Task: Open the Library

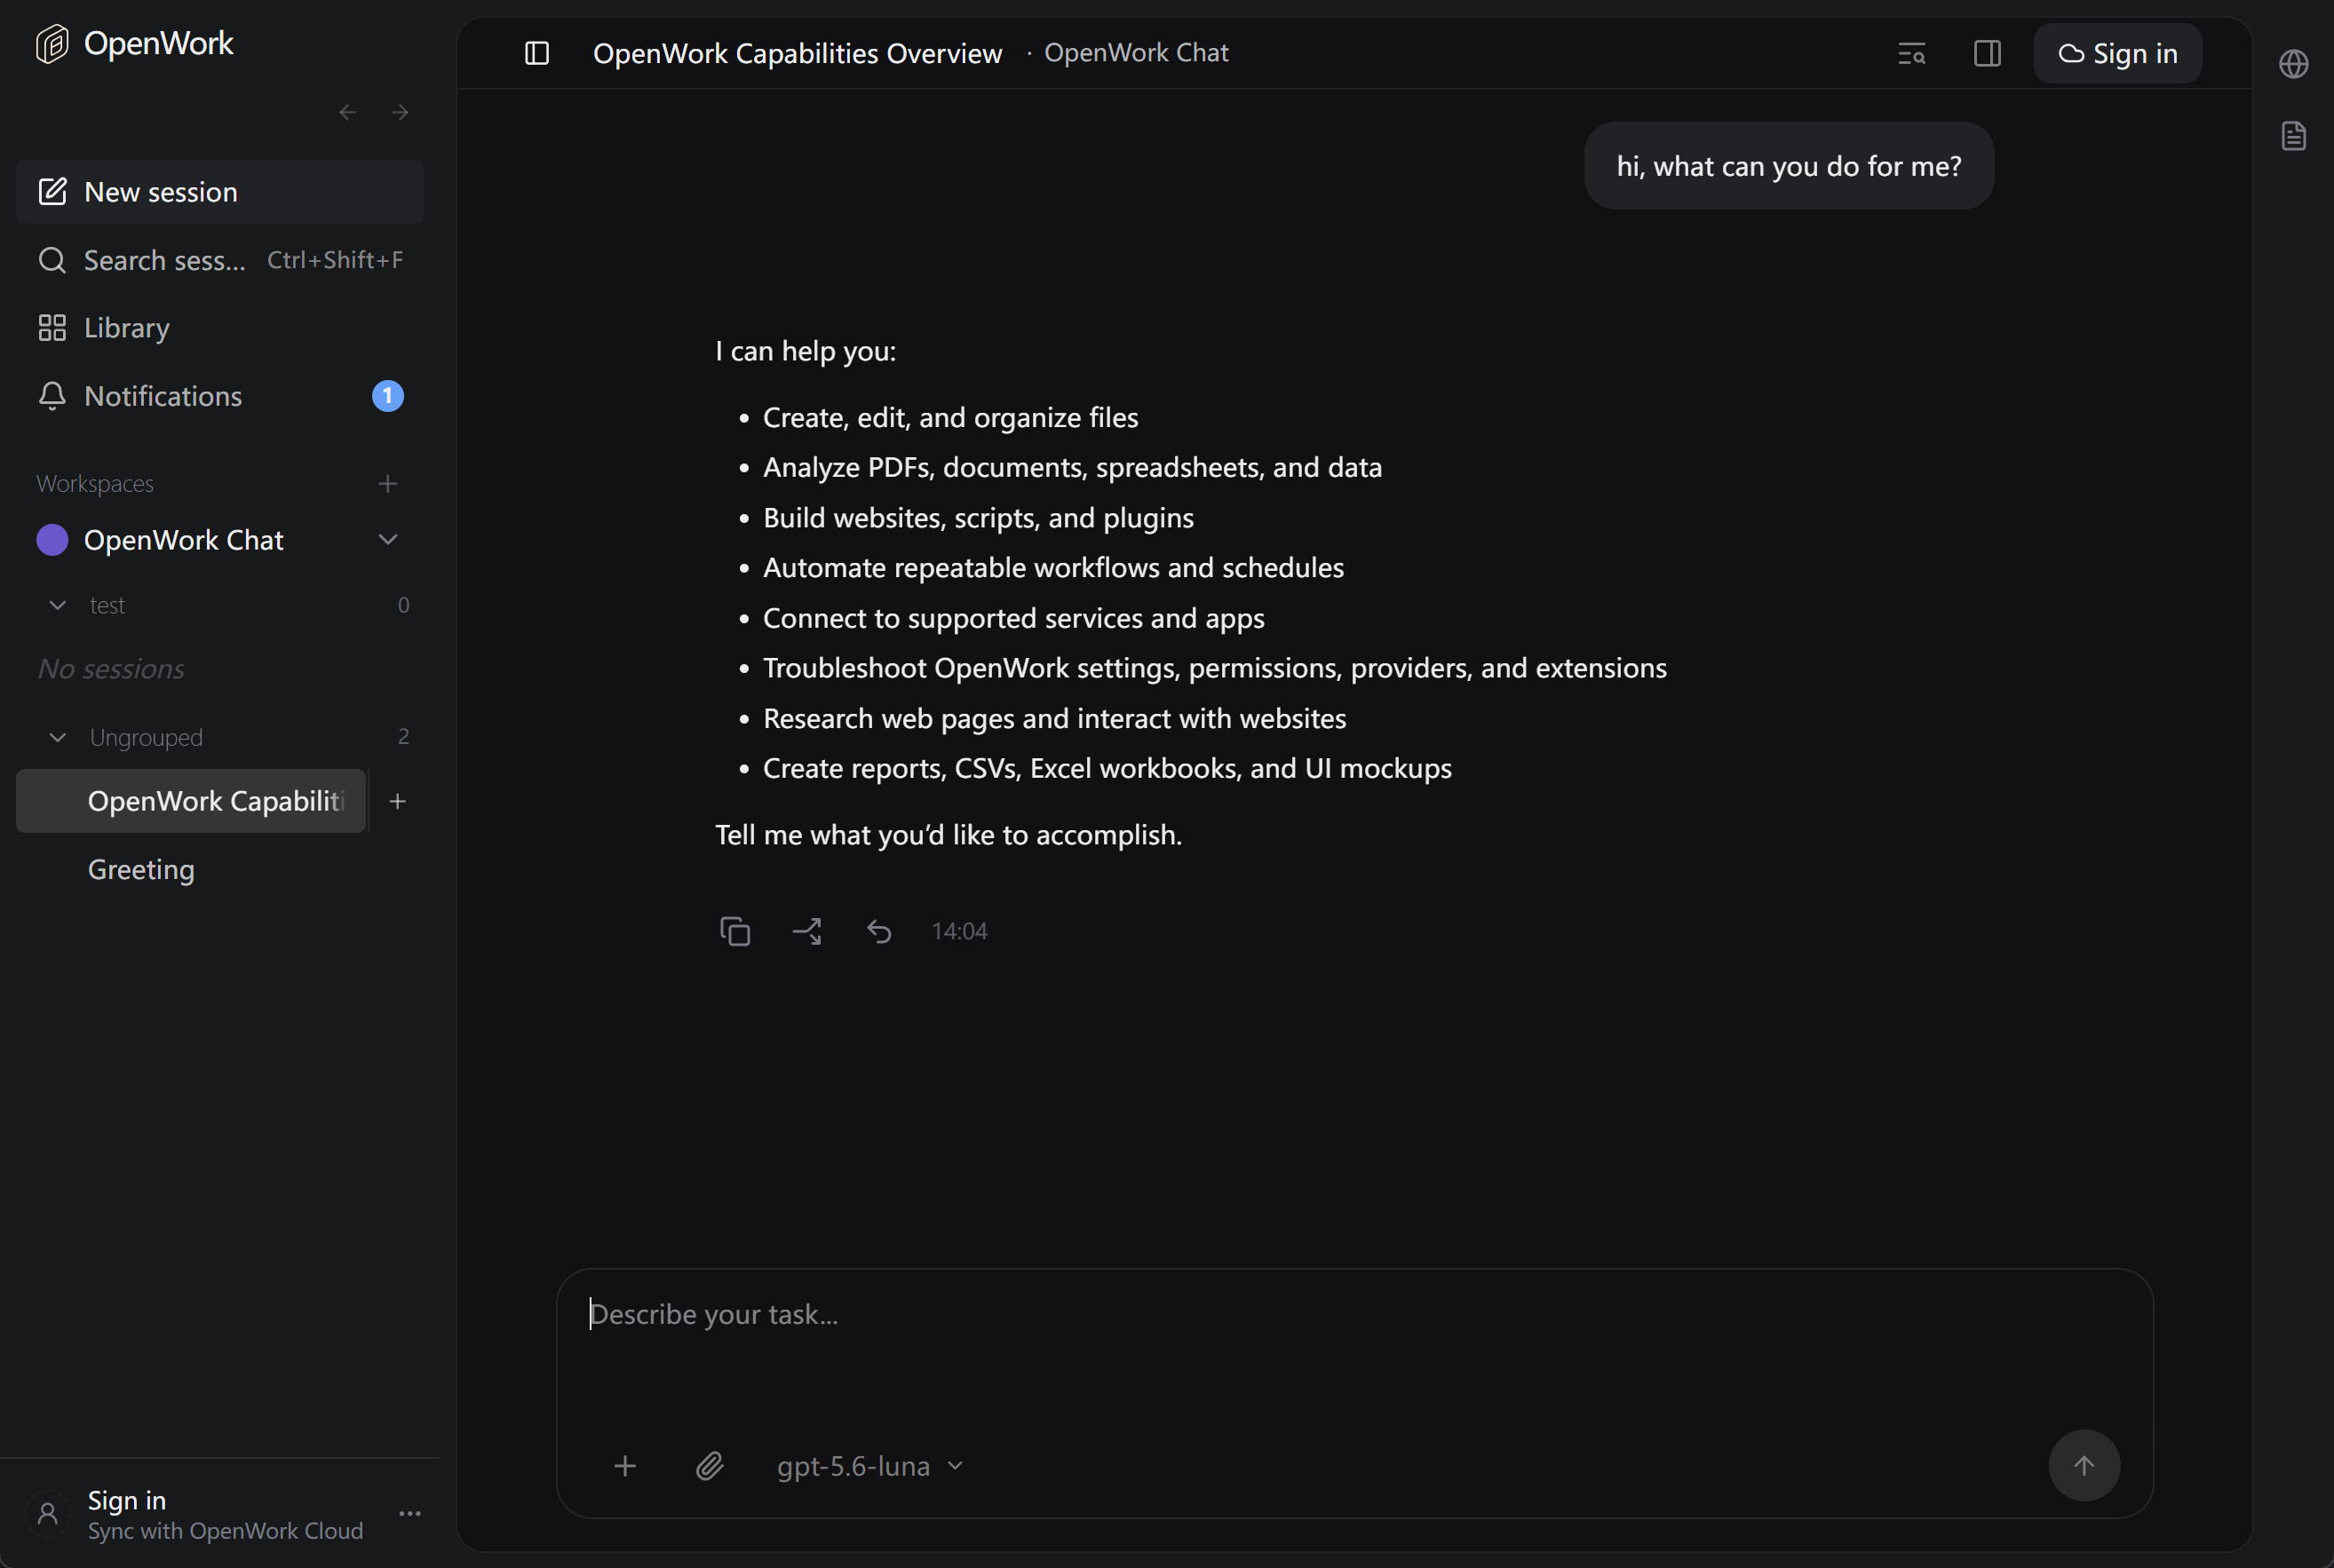Action: pyautogui.click(x=220, y=328)
